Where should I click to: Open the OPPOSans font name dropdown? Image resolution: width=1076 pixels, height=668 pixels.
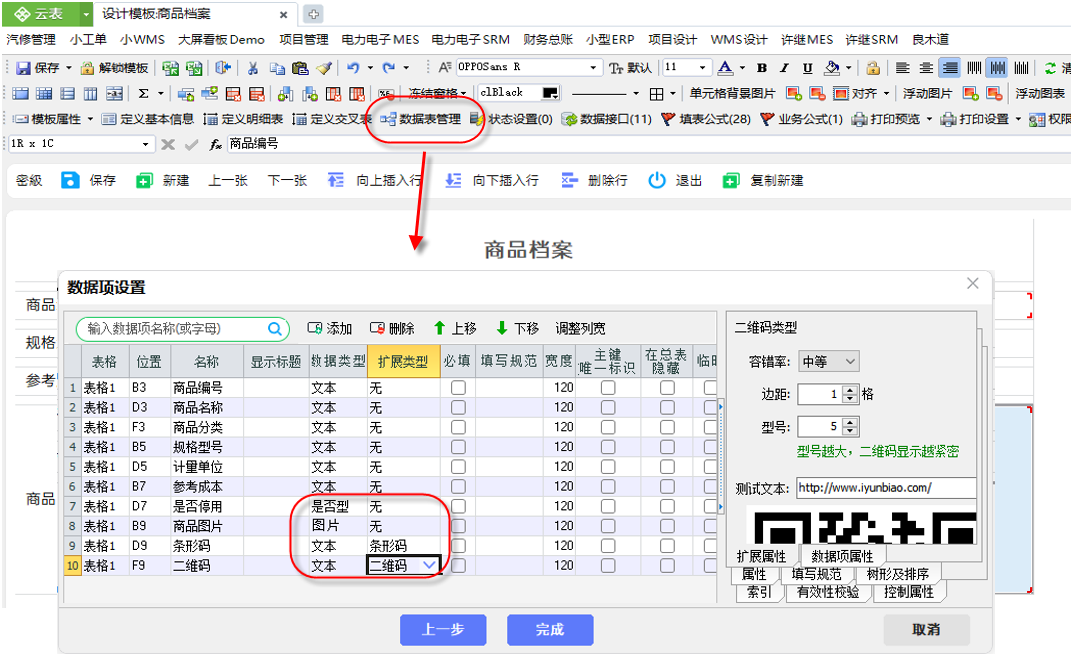[594, 68]
